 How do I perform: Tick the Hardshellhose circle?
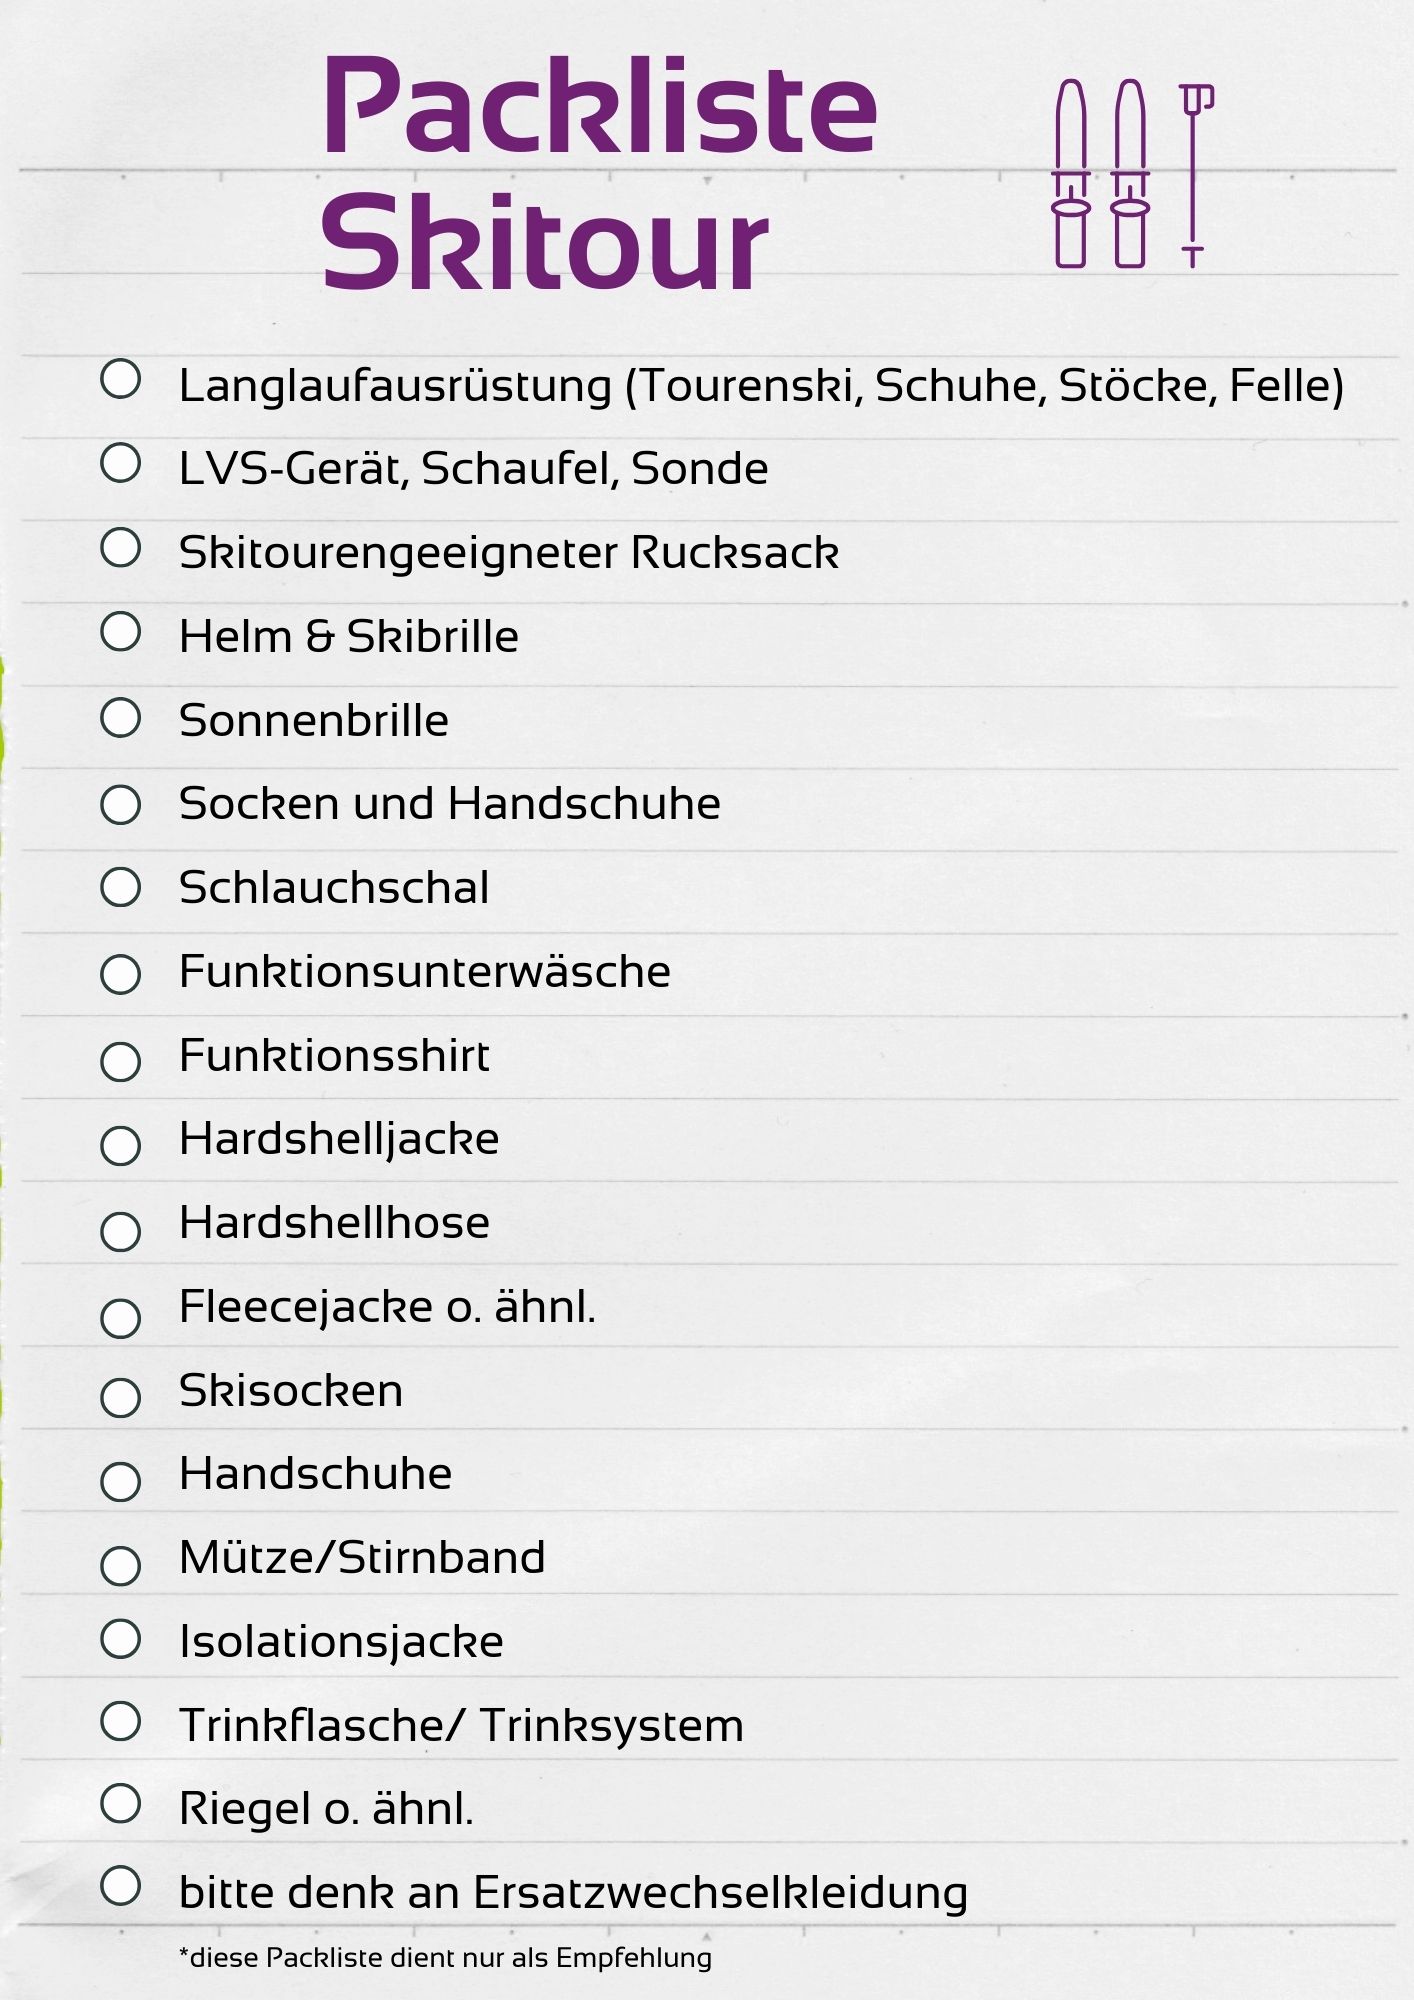tap(121, 1231)
